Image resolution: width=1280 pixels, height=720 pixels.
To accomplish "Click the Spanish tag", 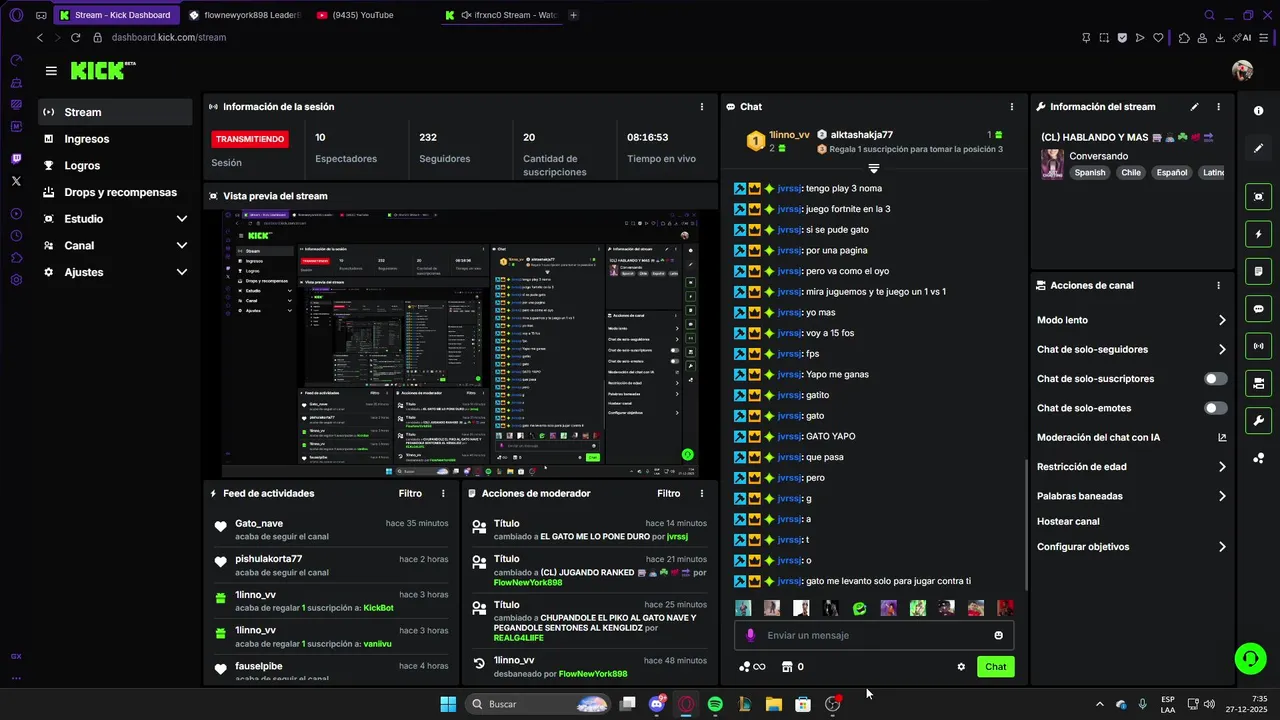I will click(1090, 172).
